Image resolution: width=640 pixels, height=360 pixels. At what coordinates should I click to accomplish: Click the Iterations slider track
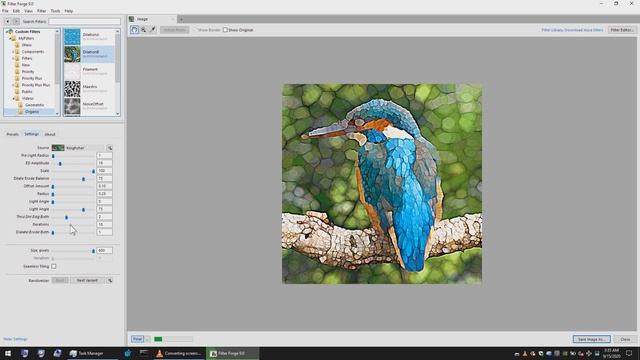(73, 224)
